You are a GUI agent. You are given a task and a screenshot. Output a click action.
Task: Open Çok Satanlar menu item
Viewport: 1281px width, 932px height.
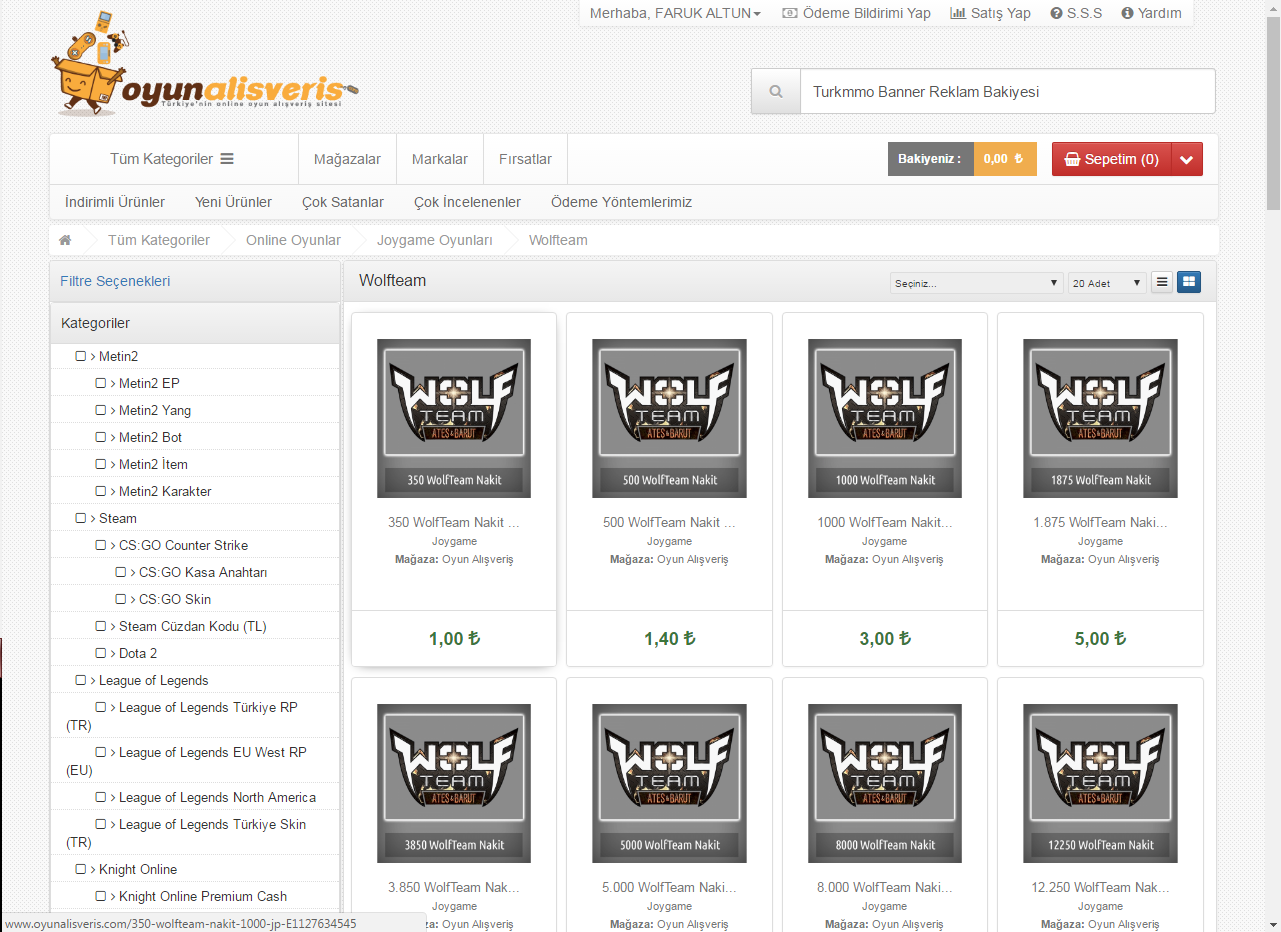click(343, 202)
